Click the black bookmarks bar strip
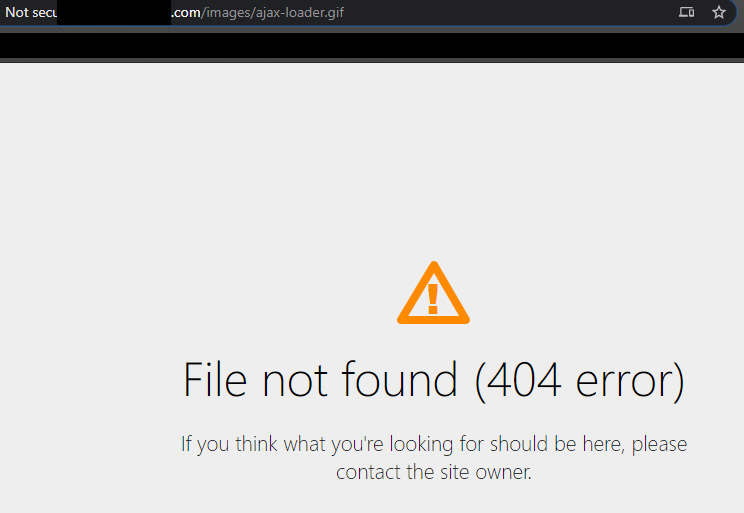The height and width of the screenshot is (513, 744). click(372, 46)
